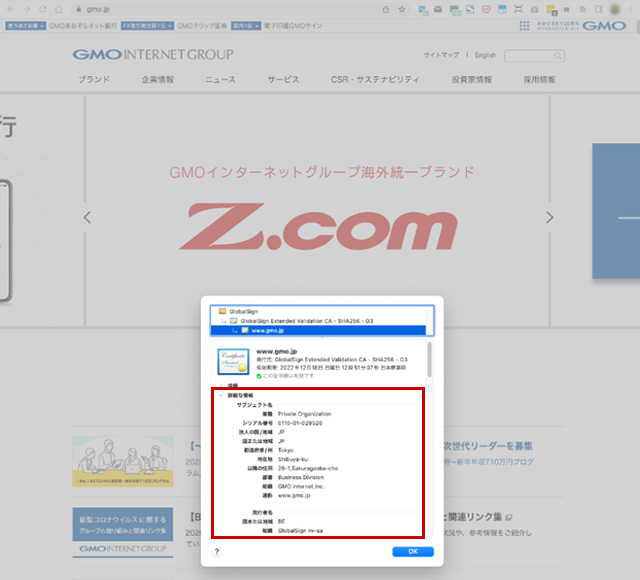This screenshot has height=580, width=640.
Task: Click the top-right GMO logo
Action: pos(604,26)
